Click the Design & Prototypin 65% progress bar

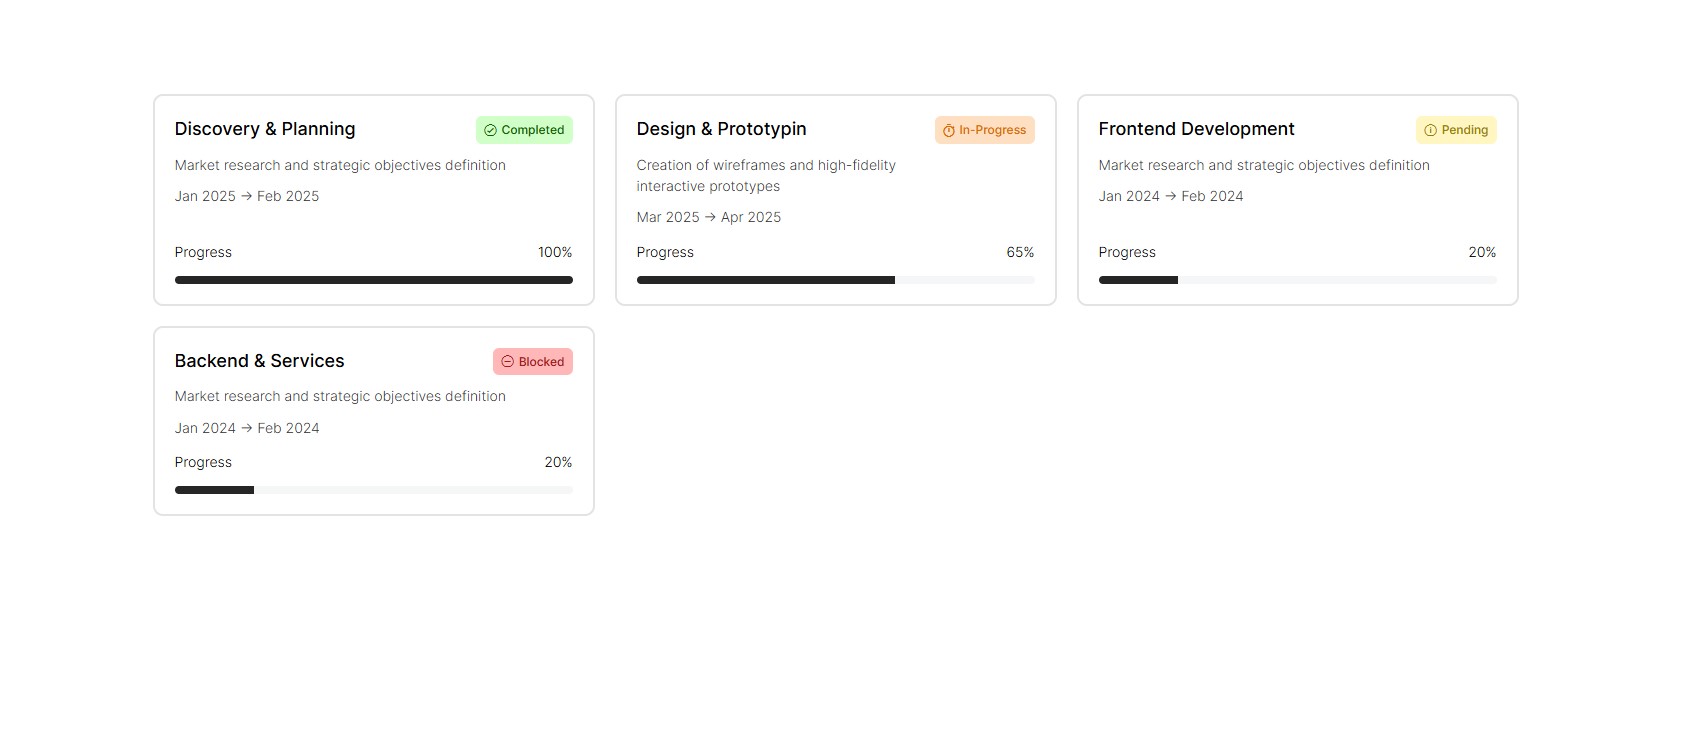835,280
